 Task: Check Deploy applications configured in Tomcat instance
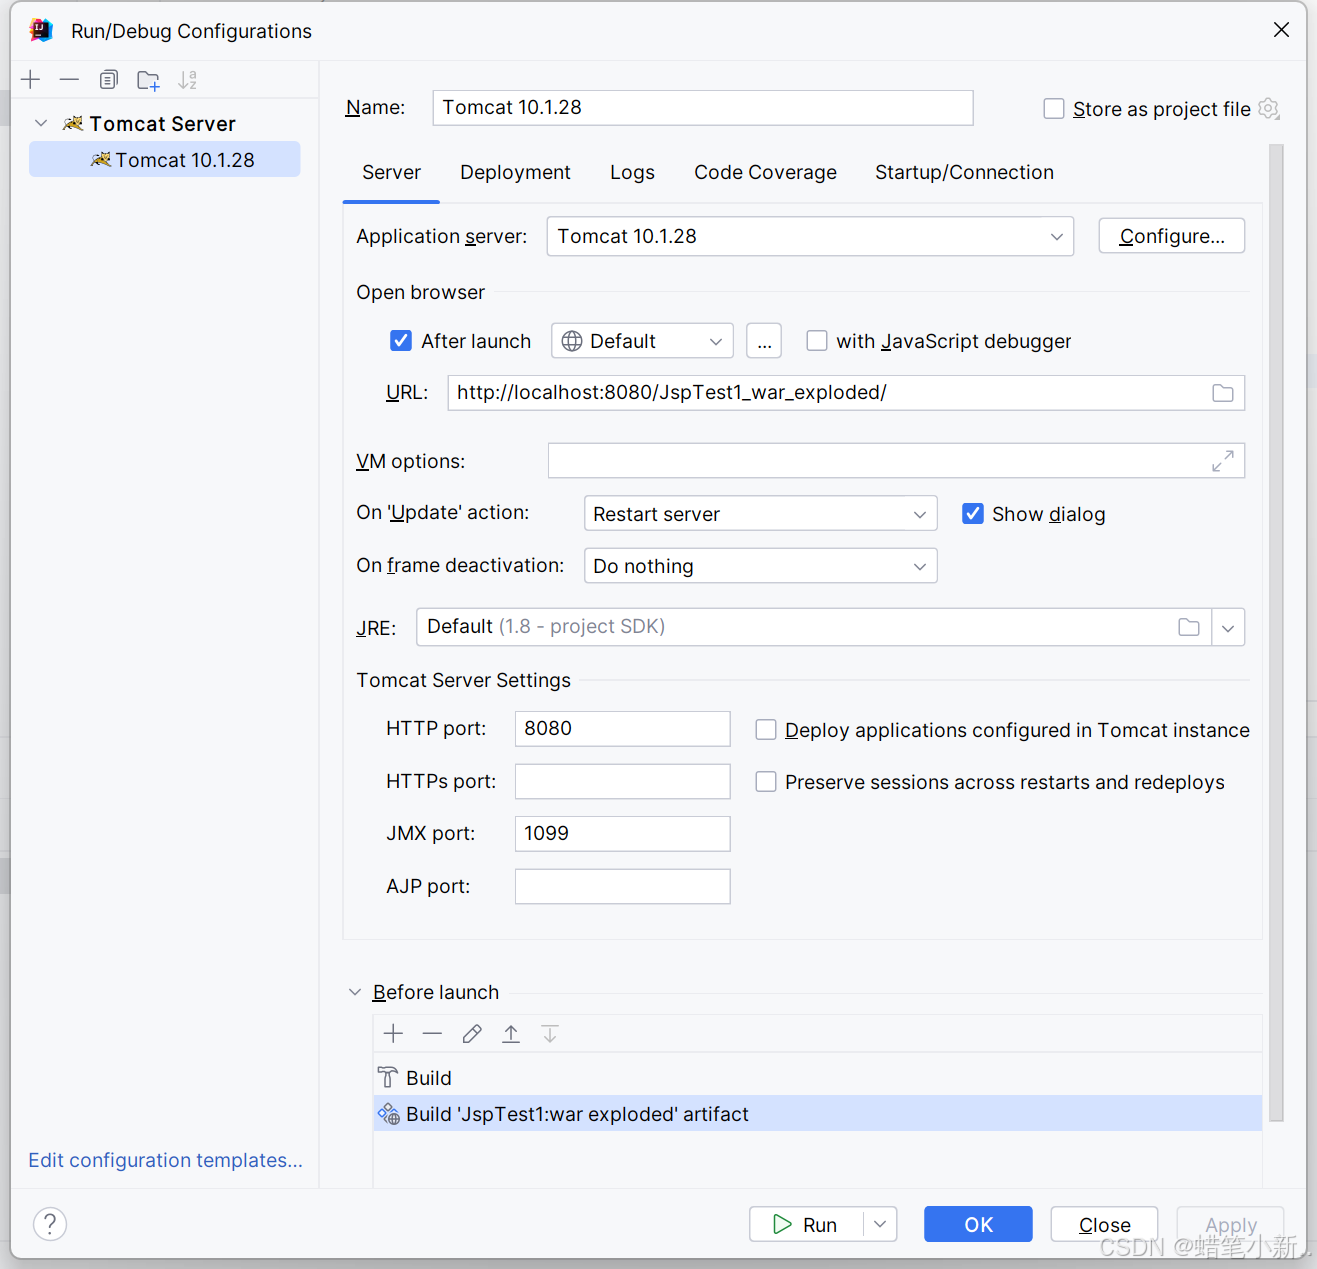(766, 730)
